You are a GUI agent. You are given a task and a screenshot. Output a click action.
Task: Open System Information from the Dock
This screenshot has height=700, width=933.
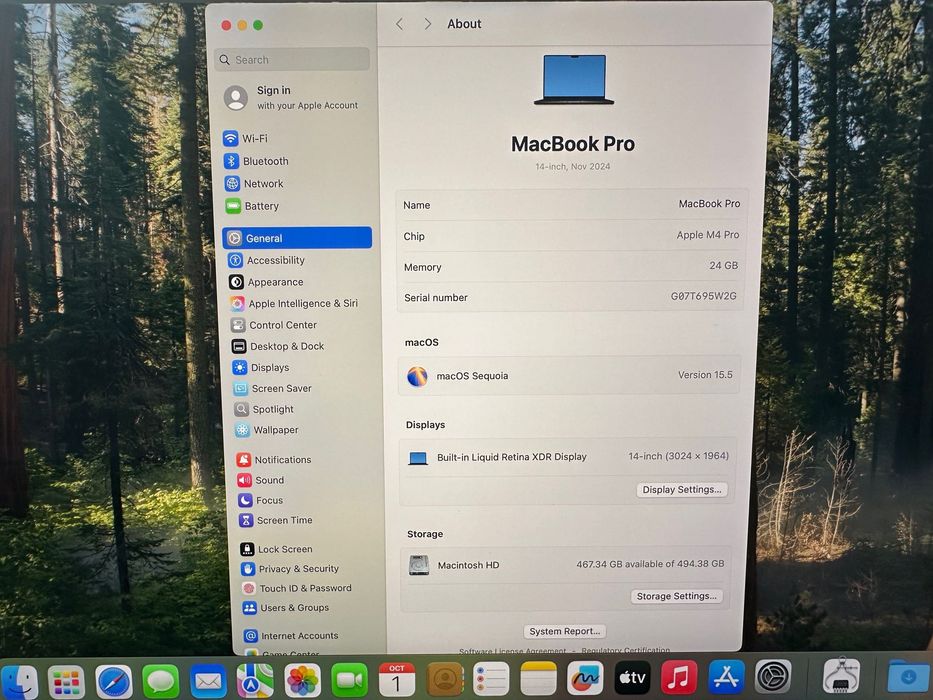point(841,676)
